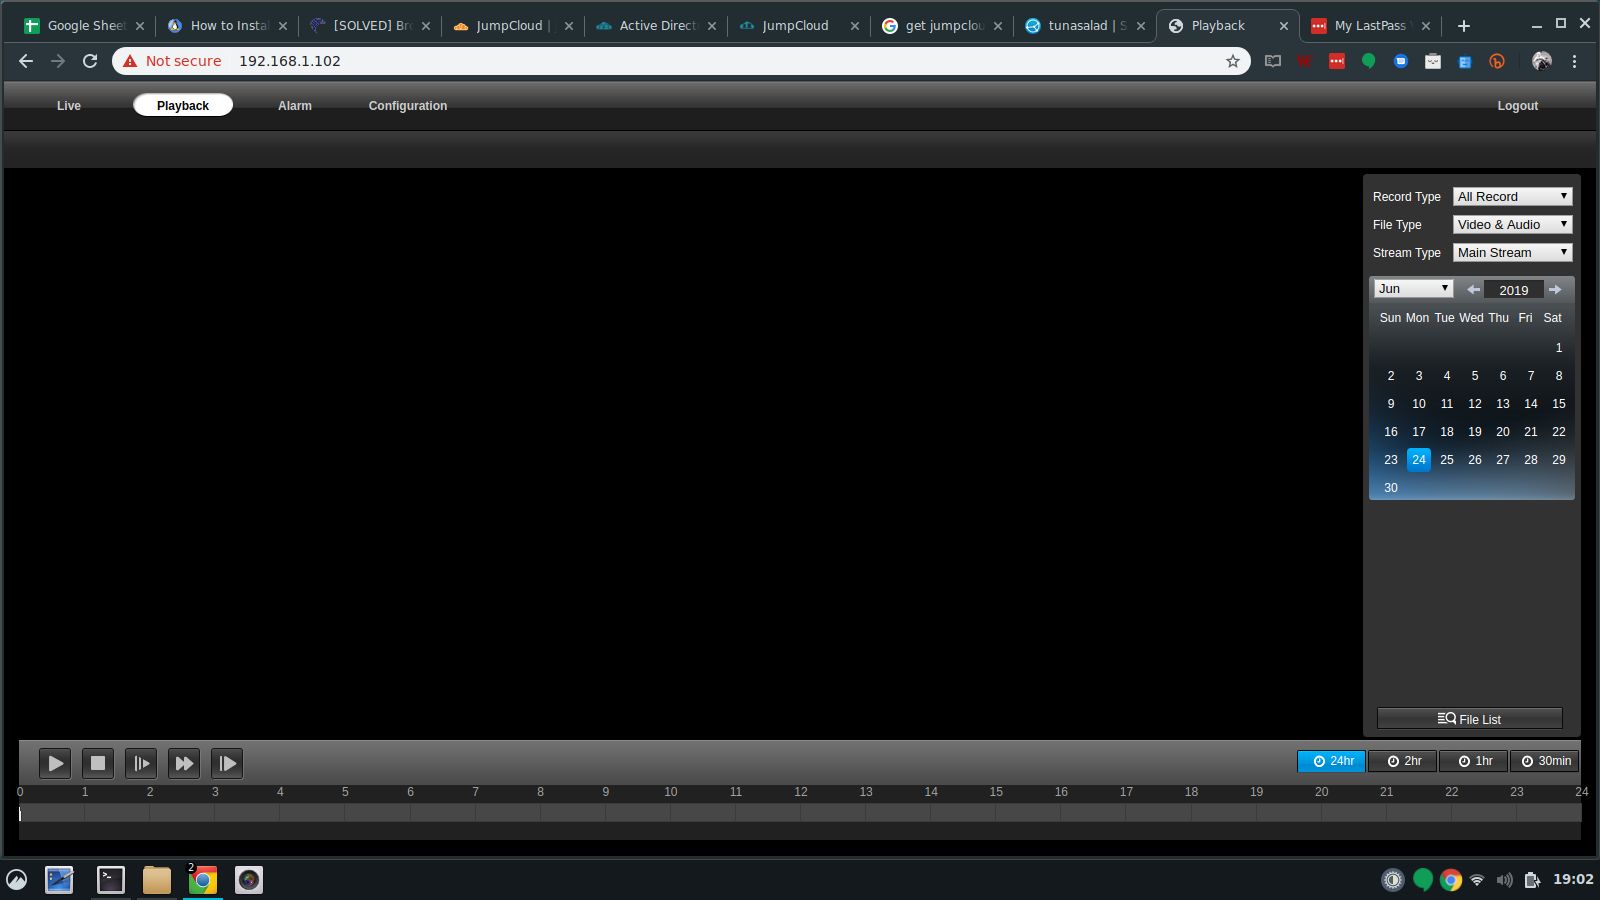This screenshot has width=1600, height=900.
Task: Set timeline zoom to 30min
Action: pyautogui.click(x=1545, y=761)
